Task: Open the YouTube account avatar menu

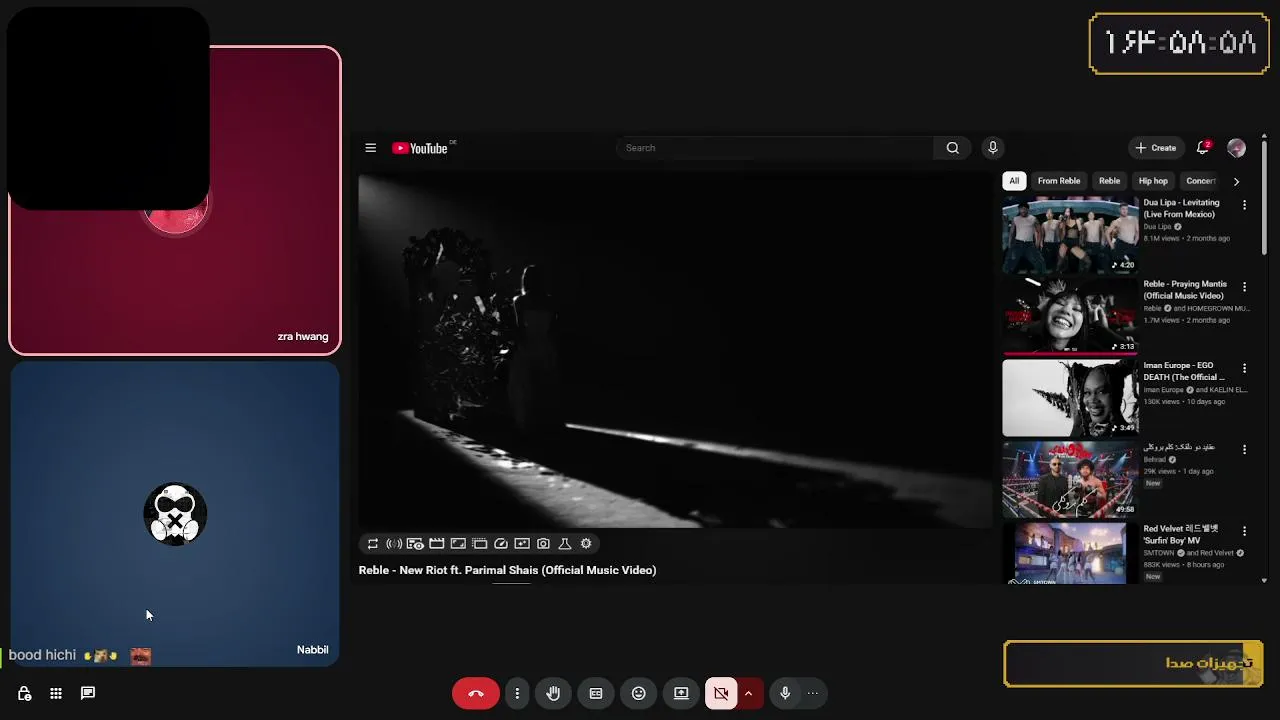Action: 1237,148
